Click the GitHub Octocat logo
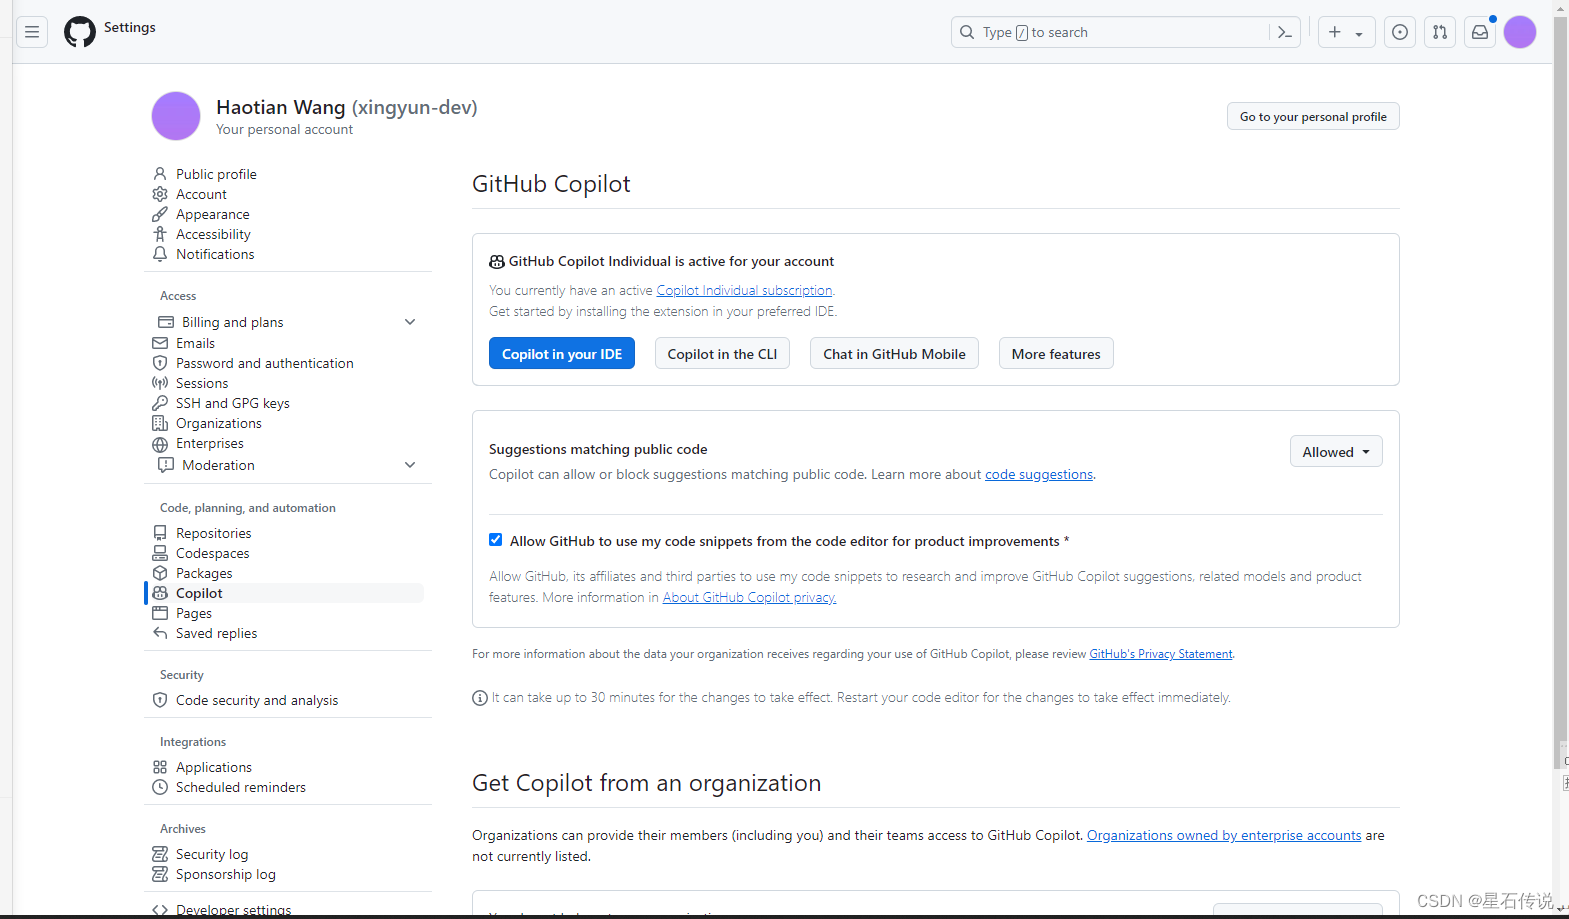Image resolution: width=1569 pixels, height=919 pixels. (x=80, y=32)
